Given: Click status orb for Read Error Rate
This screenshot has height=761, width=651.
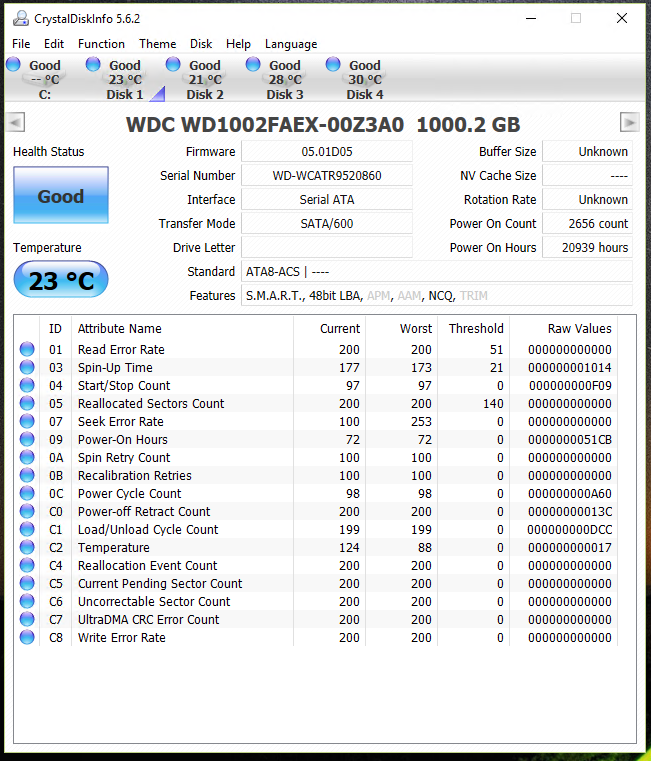Looking at the screenshot, I should (x=27, y=350).
